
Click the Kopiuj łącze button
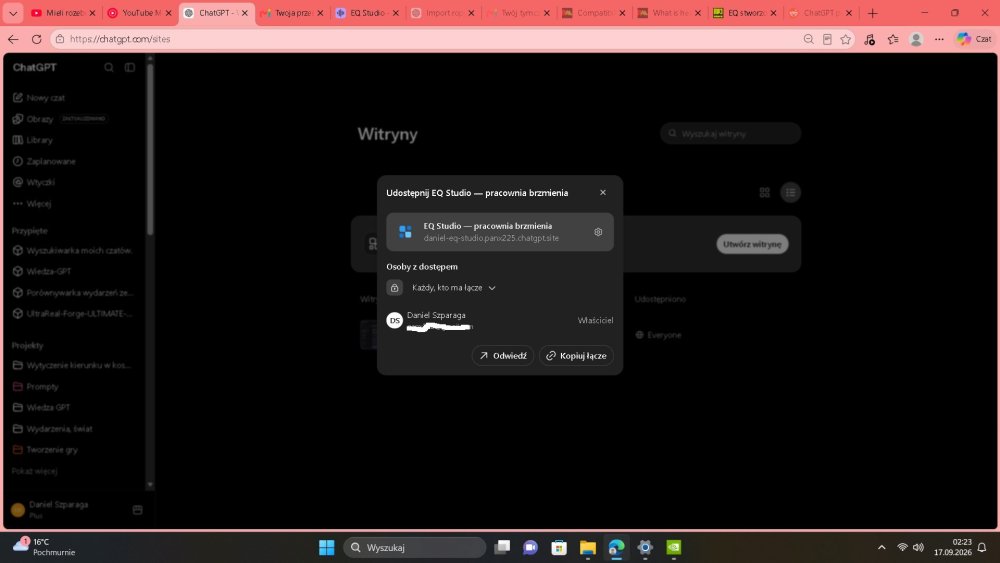(576, 356)
